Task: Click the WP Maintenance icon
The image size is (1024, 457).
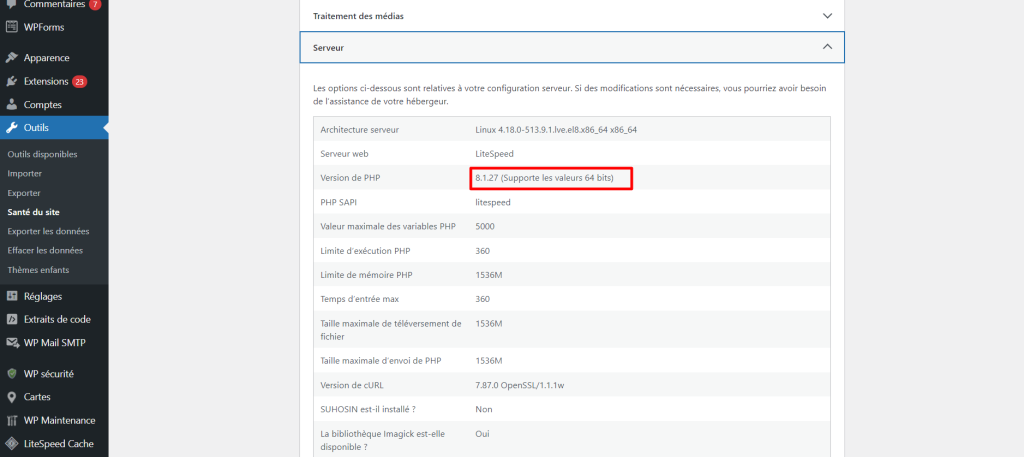Action: (x=11, y=420)
